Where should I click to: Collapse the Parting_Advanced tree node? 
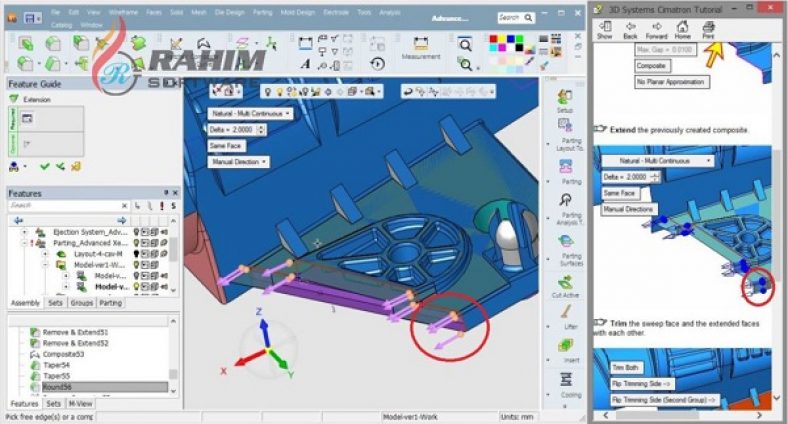[24, 243]
